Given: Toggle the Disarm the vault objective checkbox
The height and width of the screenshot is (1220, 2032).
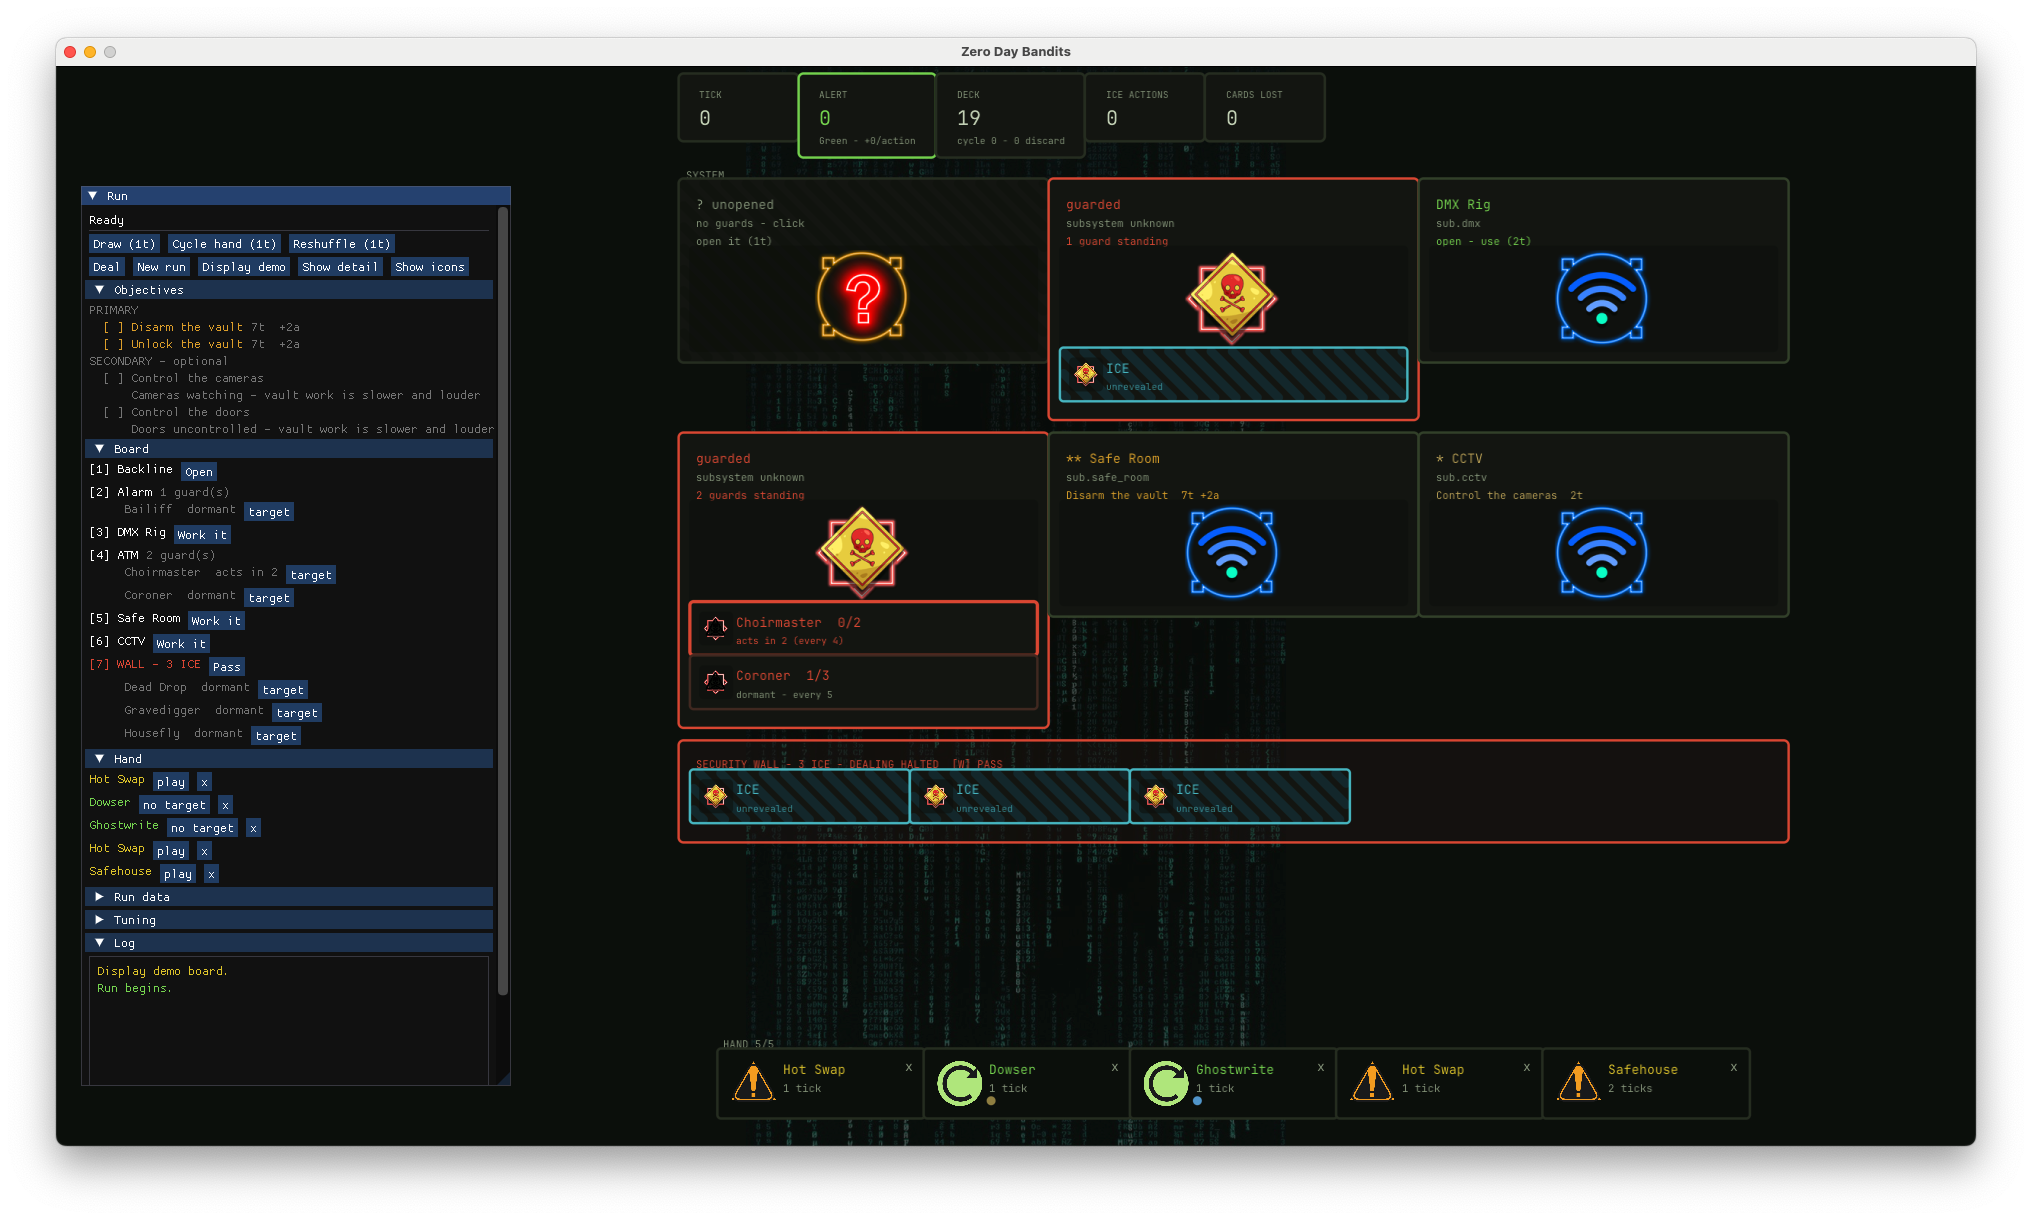Looking at the screenshot, I should pos(113,327).
